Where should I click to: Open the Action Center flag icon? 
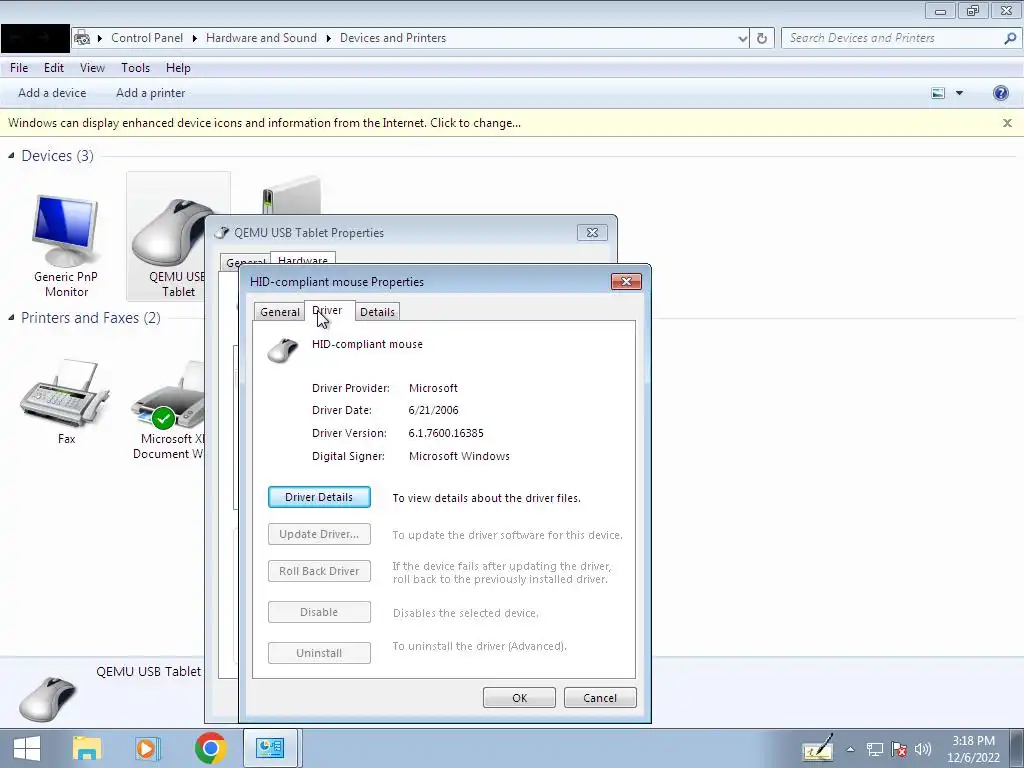(899, 749)
